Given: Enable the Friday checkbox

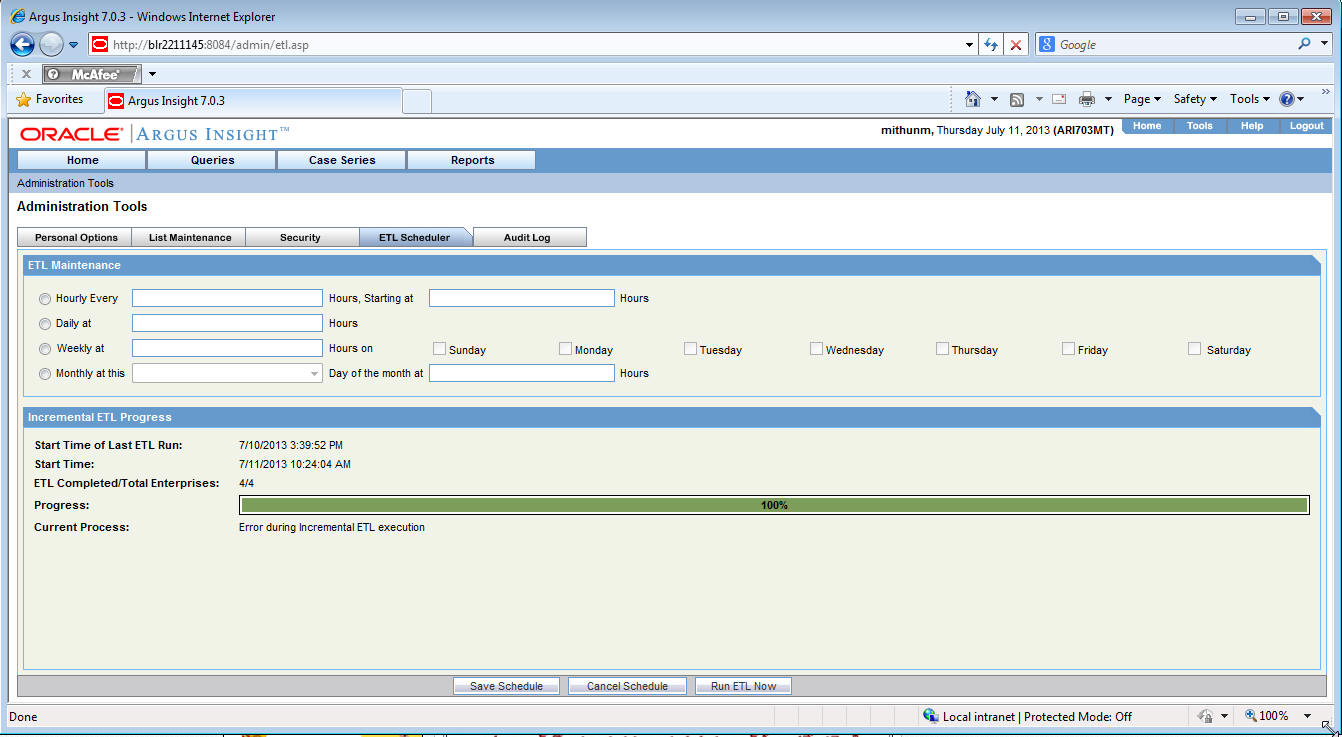Looking at the screenshot, I should (x=1068, y=349).
